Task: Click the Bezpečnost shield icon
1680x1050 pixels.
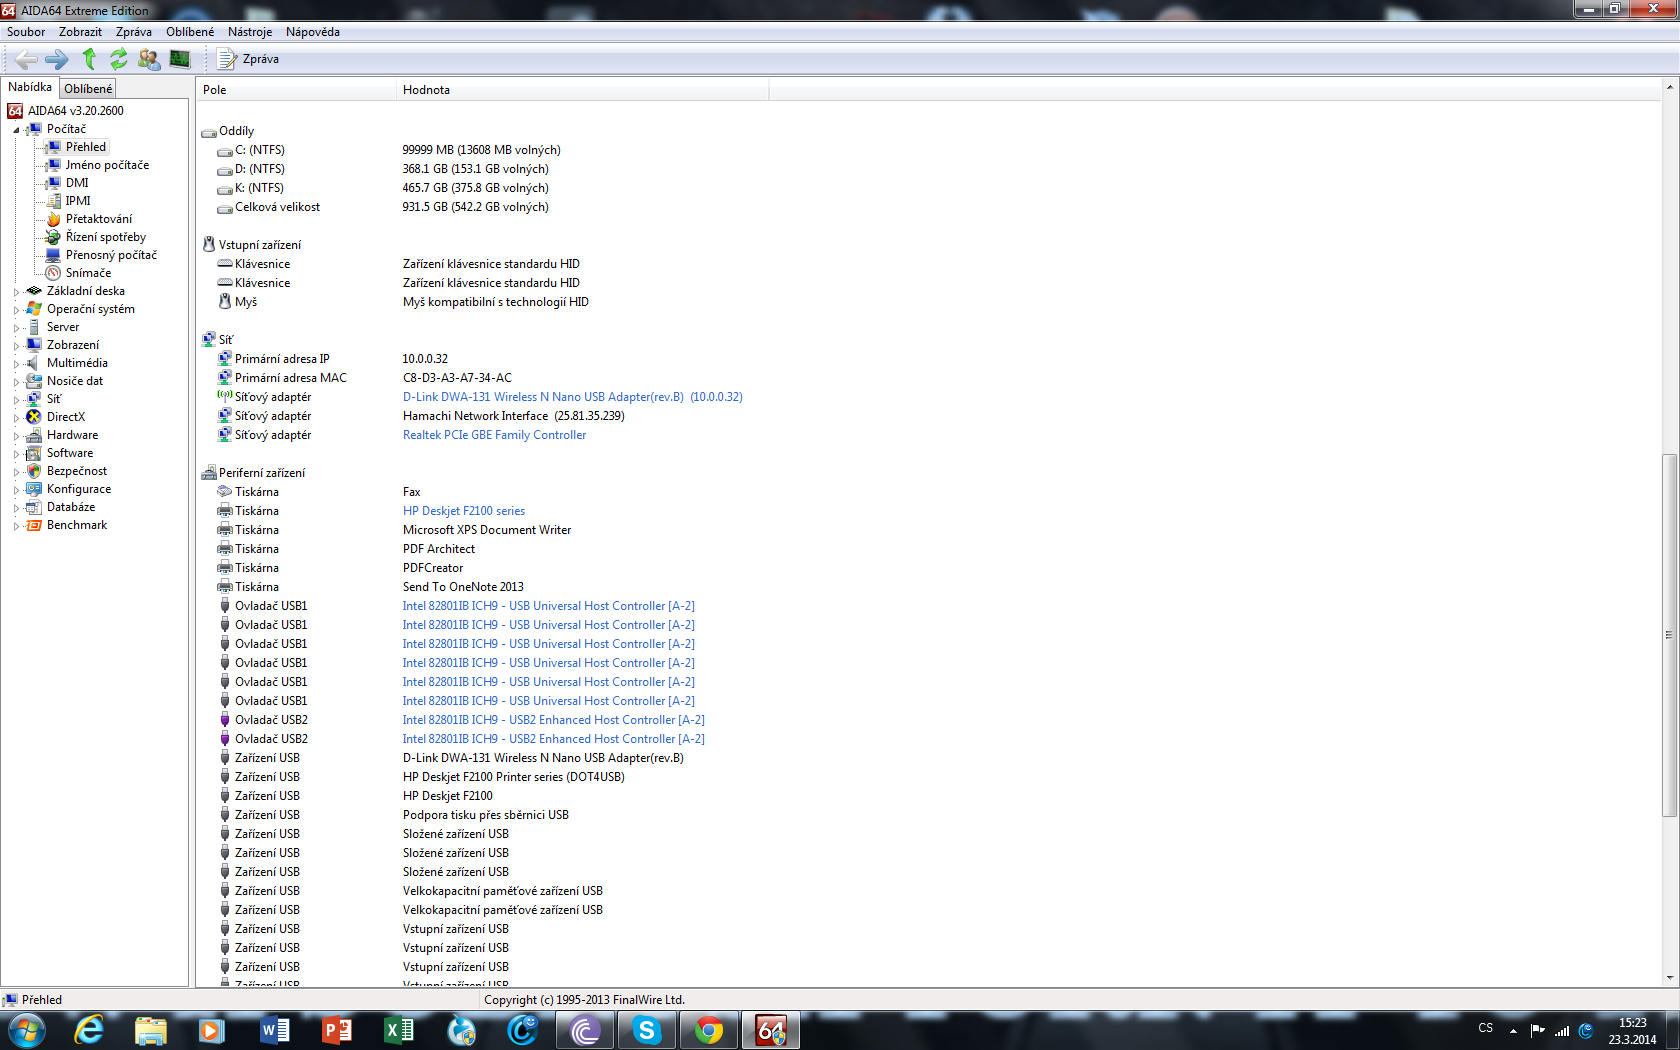Action: [x=34, y=471]
